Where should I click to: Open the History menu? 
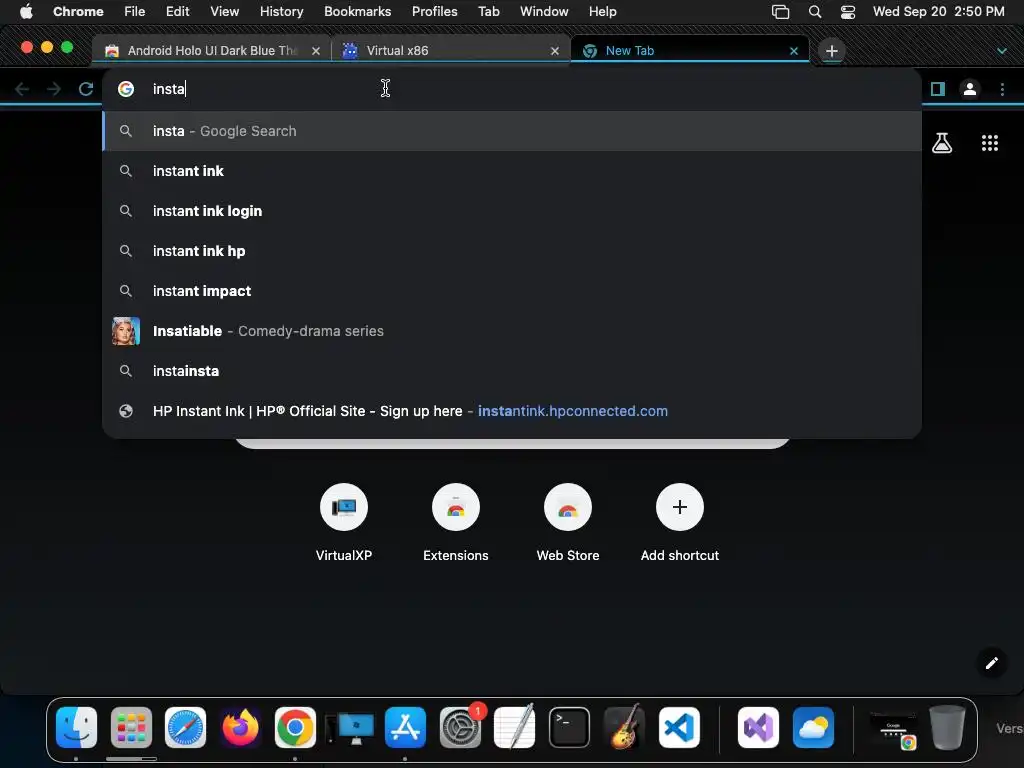(281, 11)
